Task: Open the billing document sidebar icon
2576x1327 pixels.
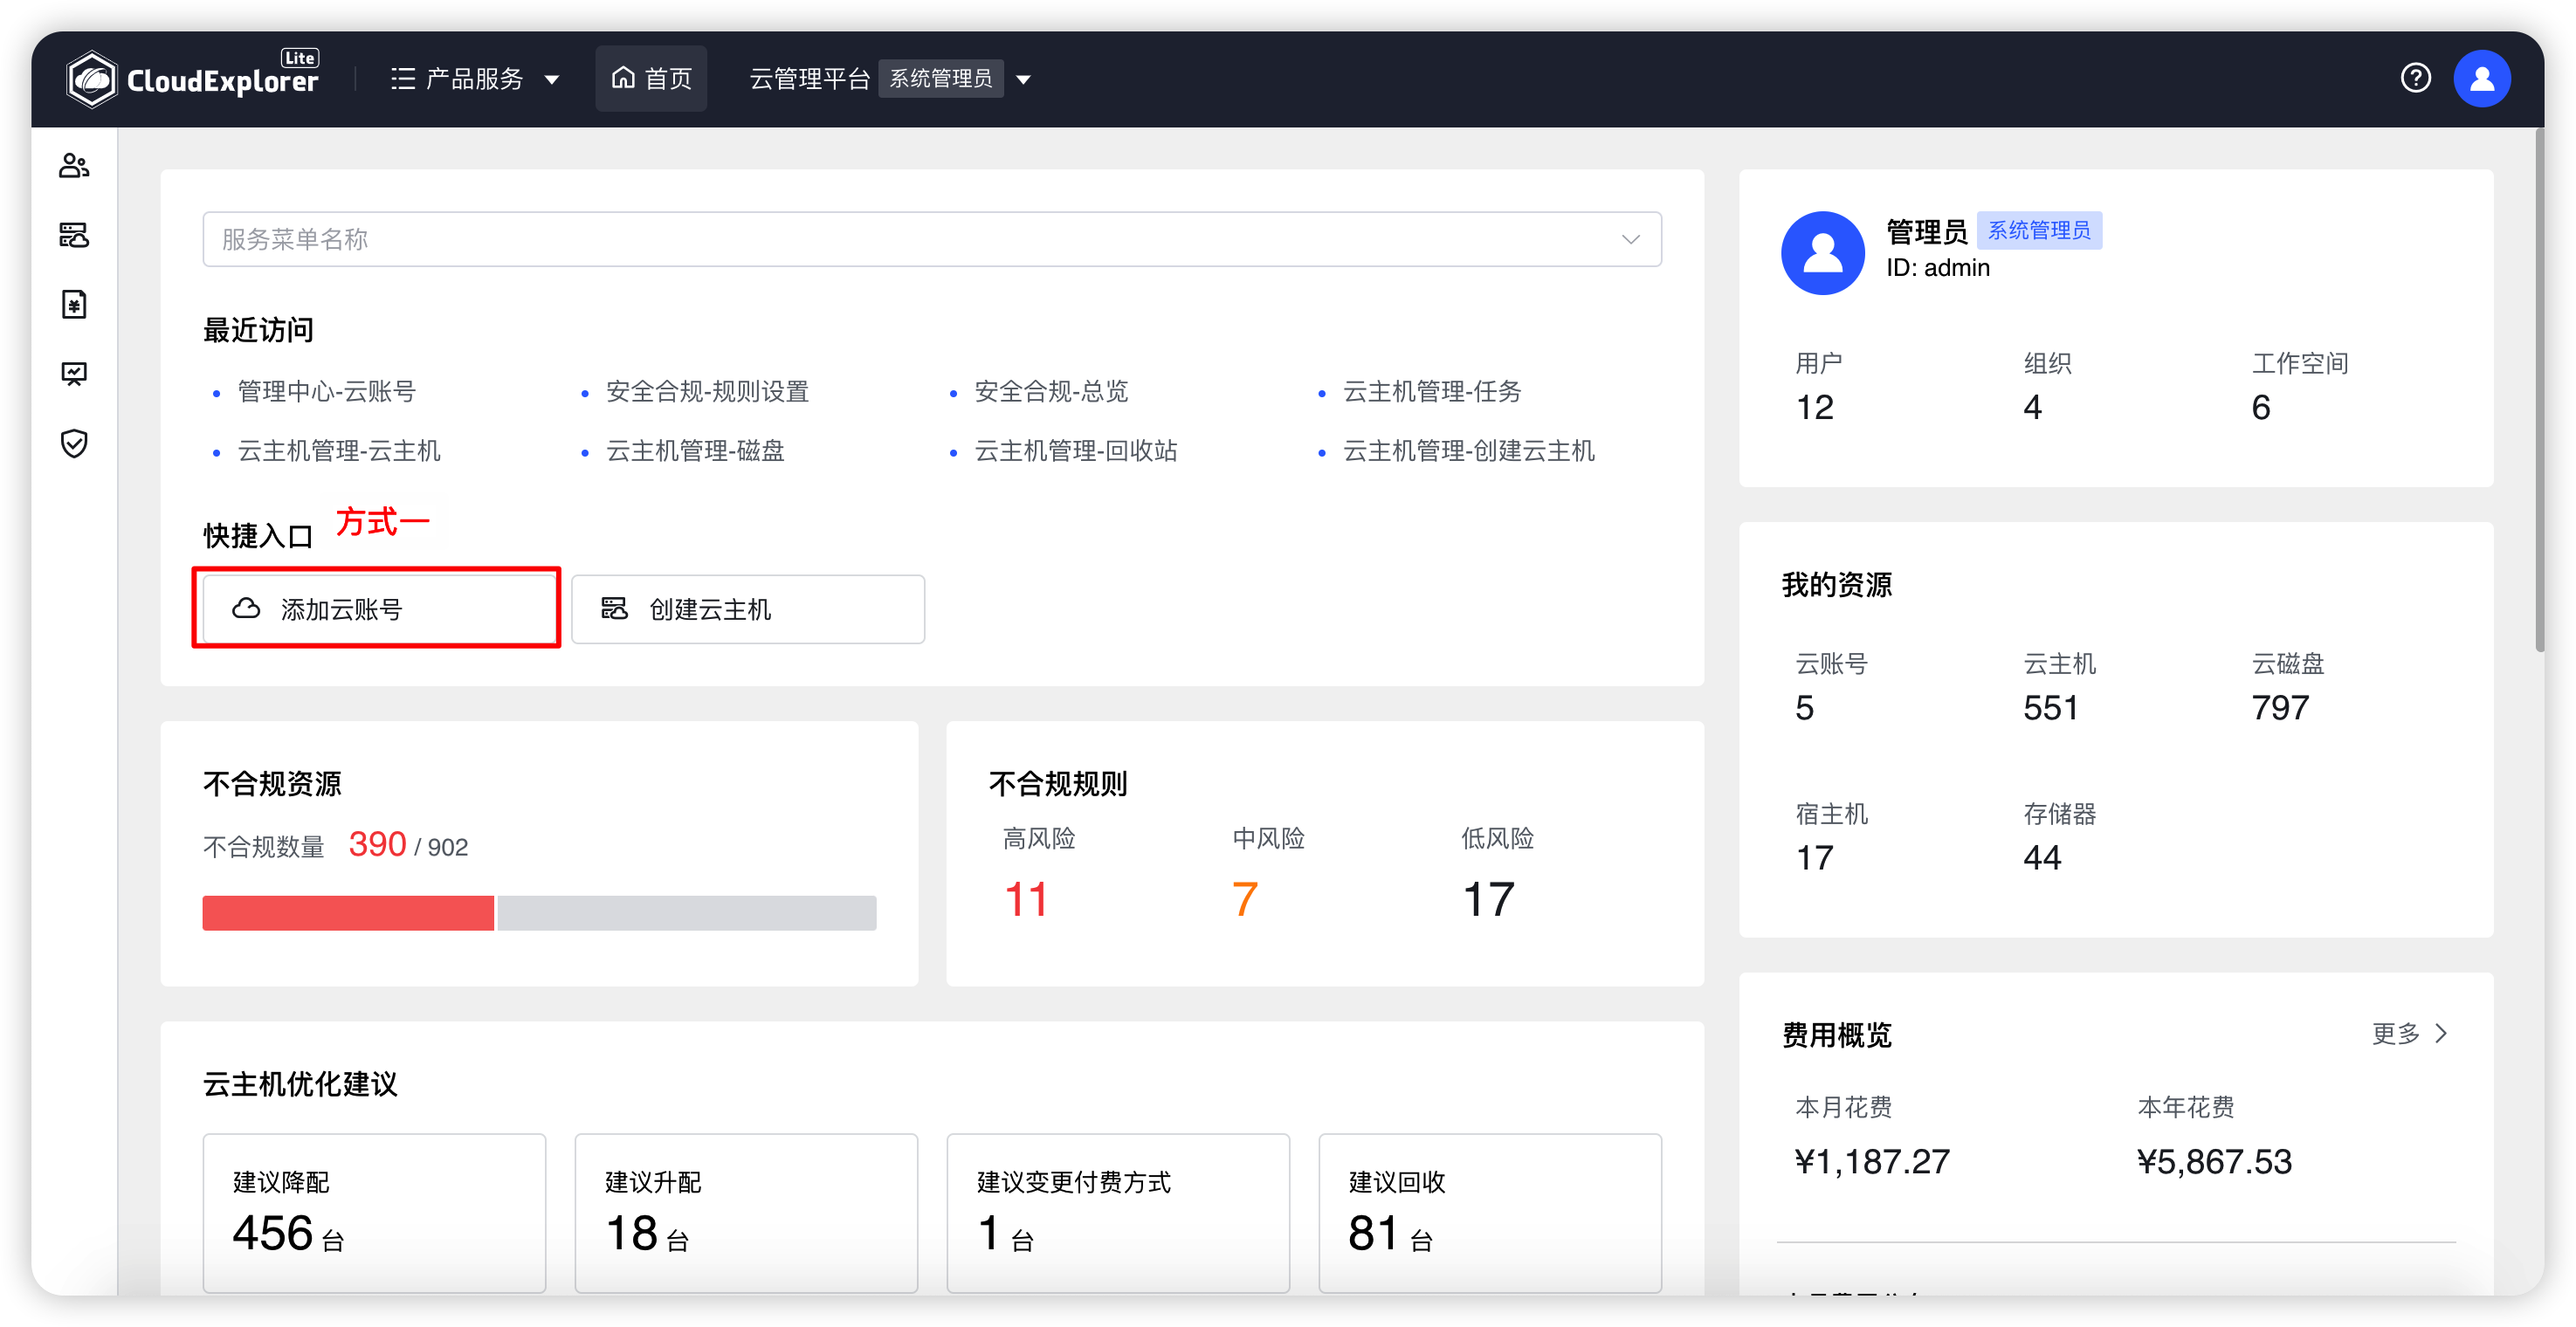Action: point(74,304)
